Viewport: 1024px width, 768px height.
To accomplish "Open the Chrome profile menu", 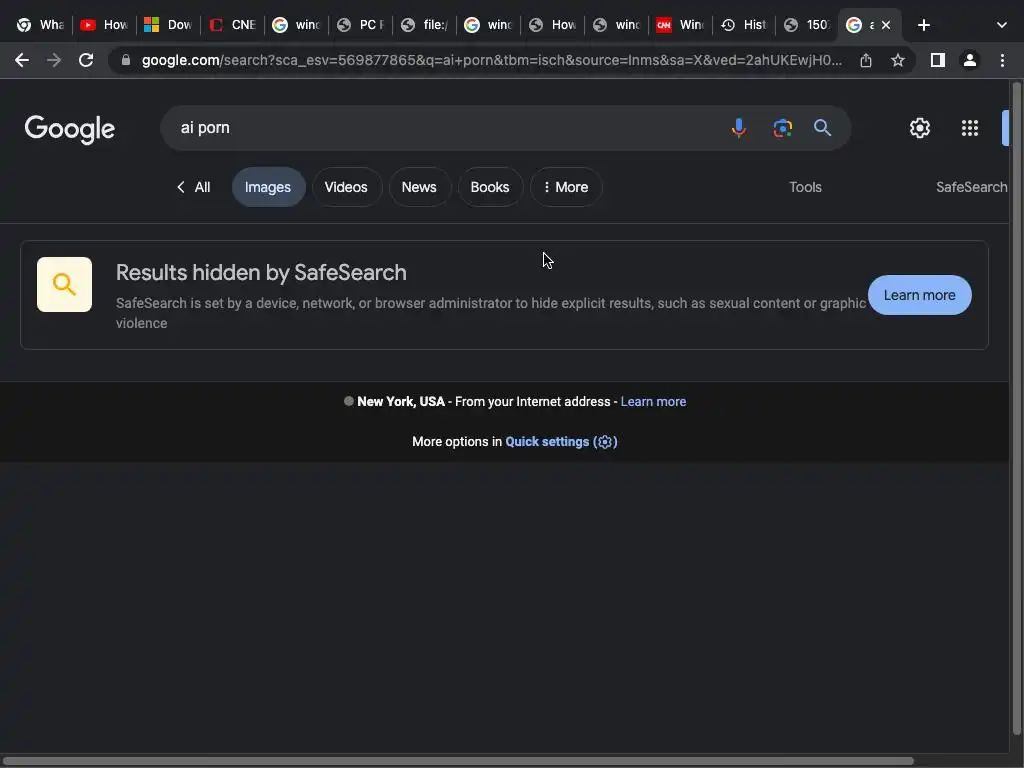I will [970, 60].
